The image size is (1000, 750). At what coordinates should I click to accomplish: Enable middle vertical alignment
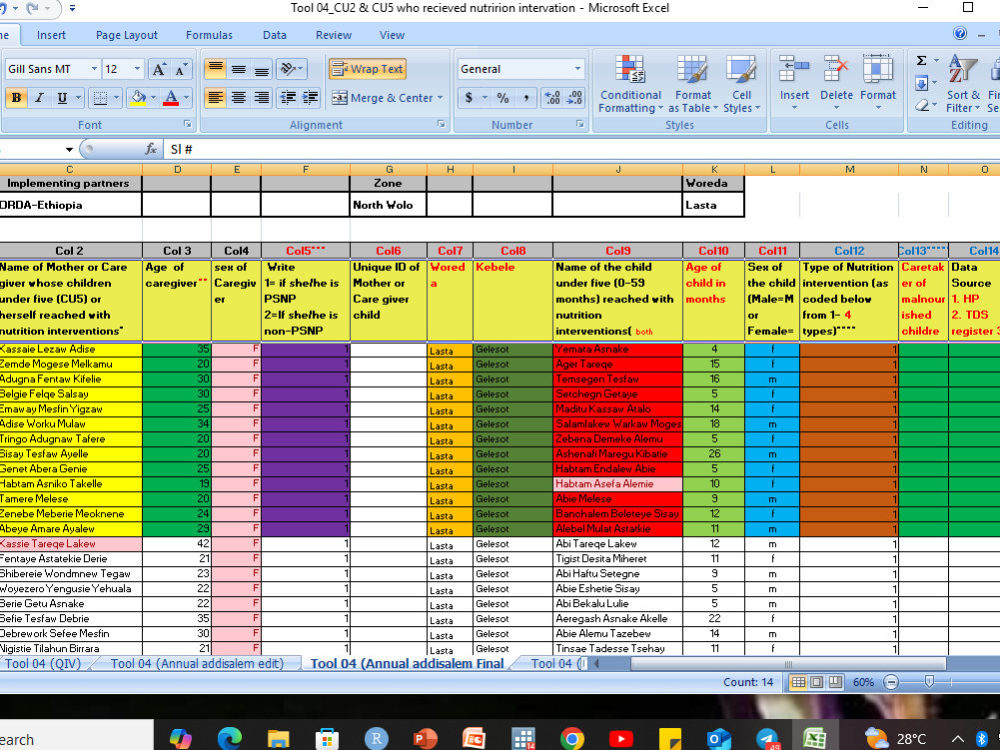[239, 69]
